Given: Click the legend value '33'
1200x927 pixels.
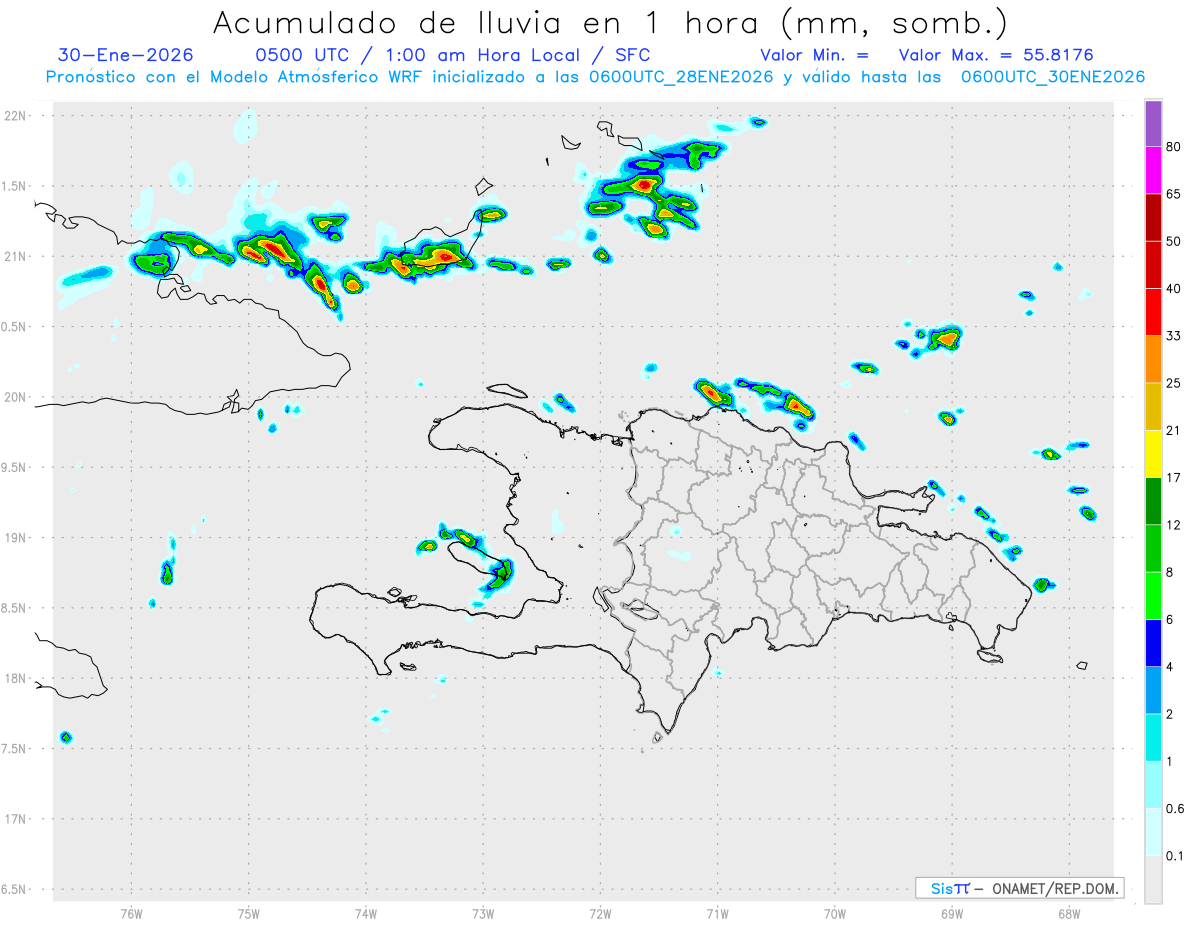Looking at the screenshot, I should pos(1174,336).
